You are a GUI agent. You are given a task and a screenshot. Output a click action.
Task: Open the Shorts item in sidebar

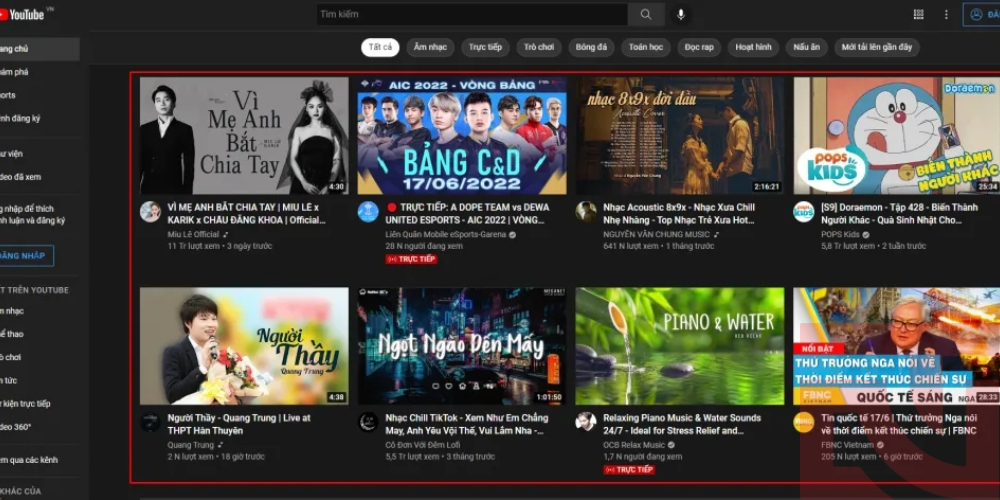pyautogui.click(x=40, y=95)
